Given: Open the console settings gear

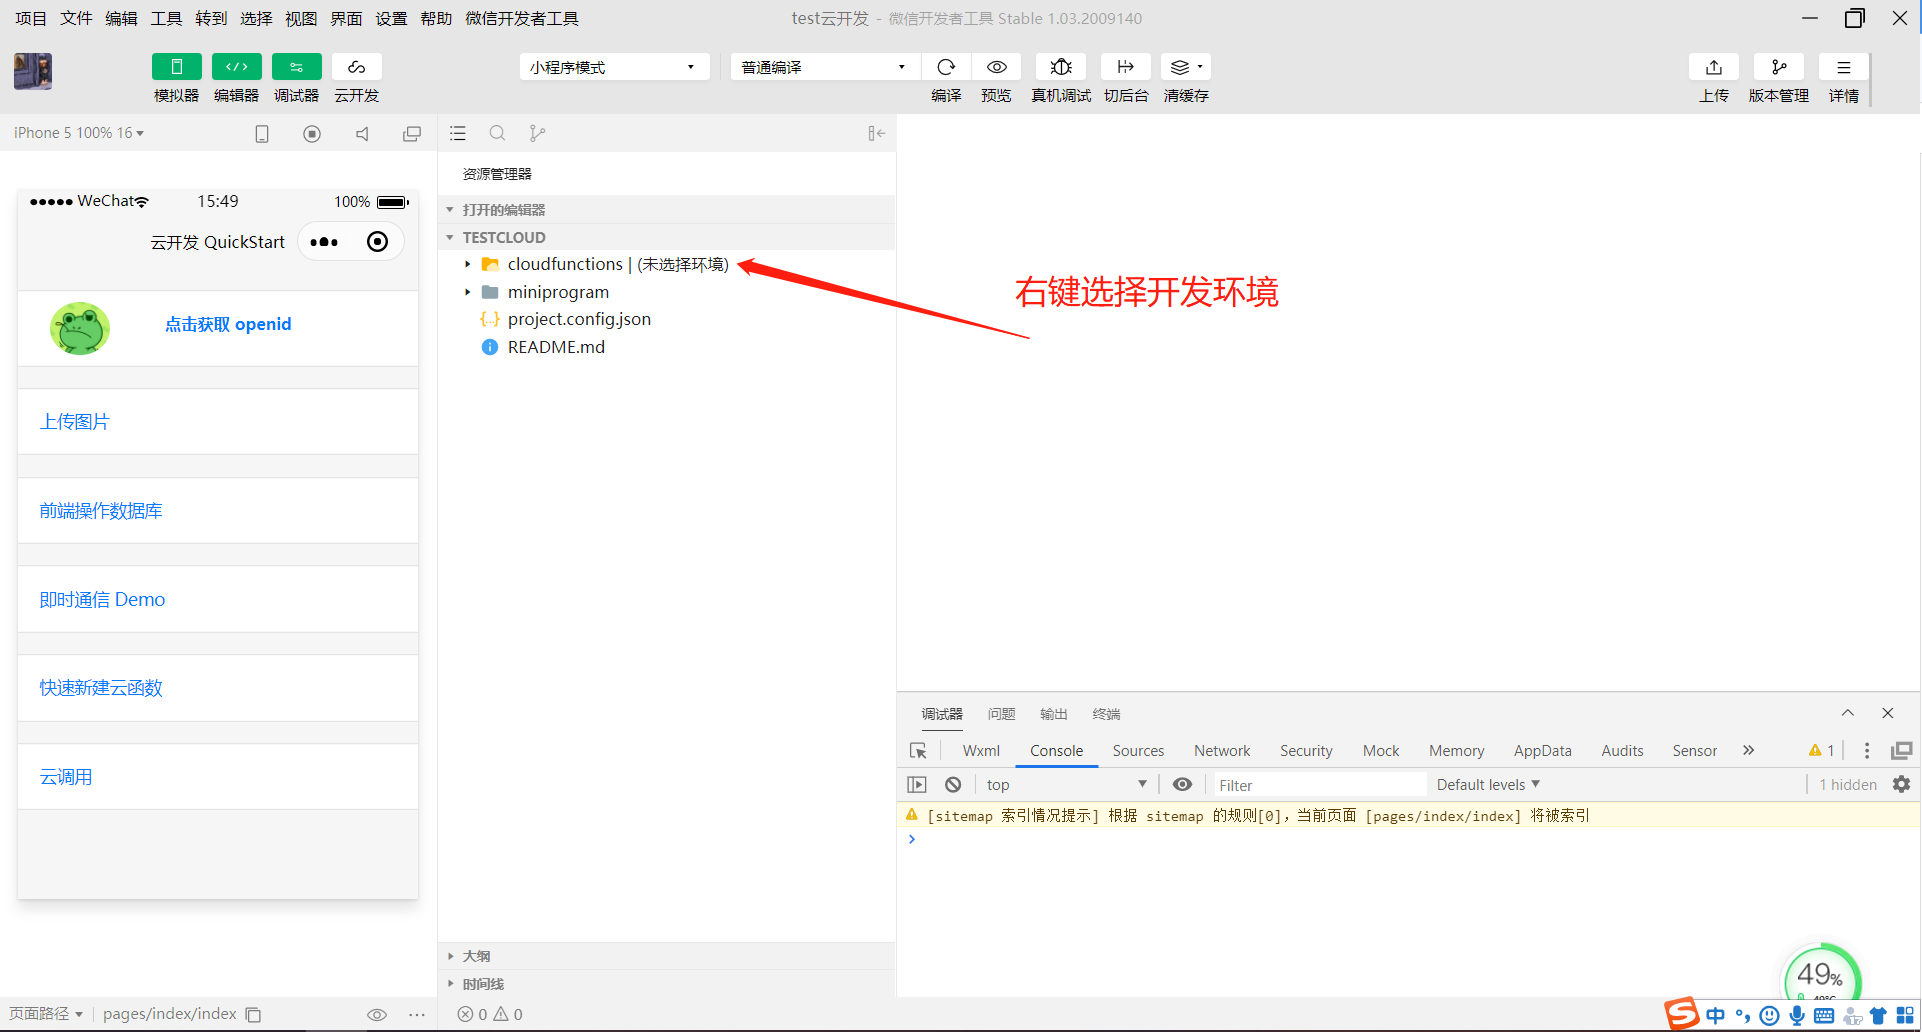Looking at the screenshot, I should tap(1902, 785).
